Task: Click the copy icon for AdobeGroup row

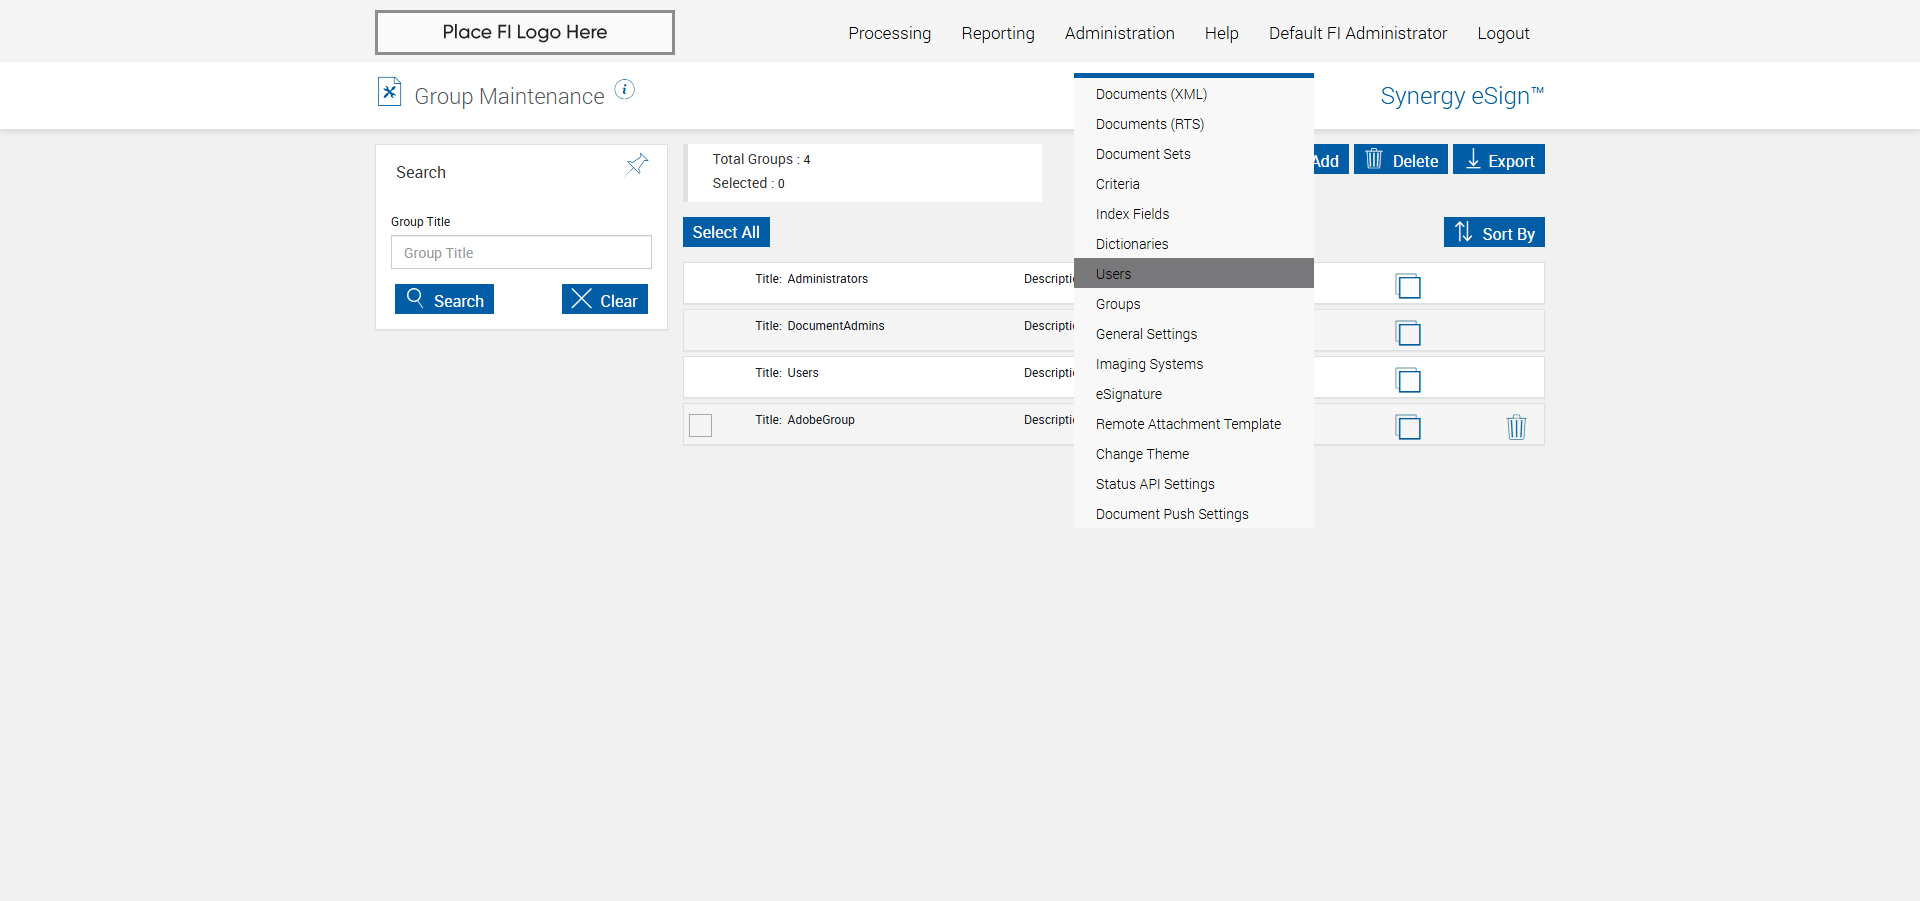Action: point(1408,427)
